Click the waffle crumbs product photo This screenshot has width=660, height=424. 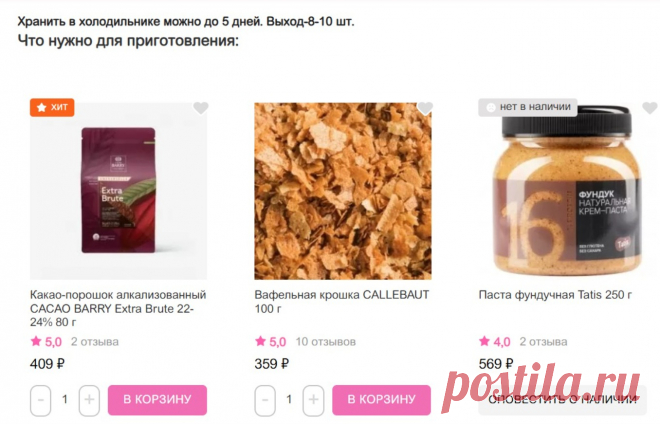pyautogui.click(x=343, y=191)
